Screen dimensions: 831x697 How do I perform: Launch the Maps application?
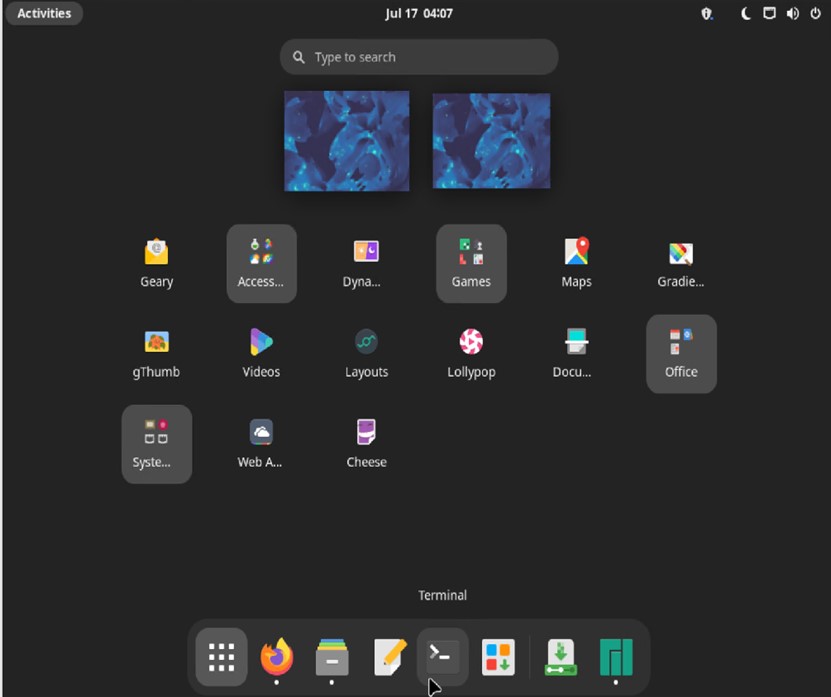point(576,263)
